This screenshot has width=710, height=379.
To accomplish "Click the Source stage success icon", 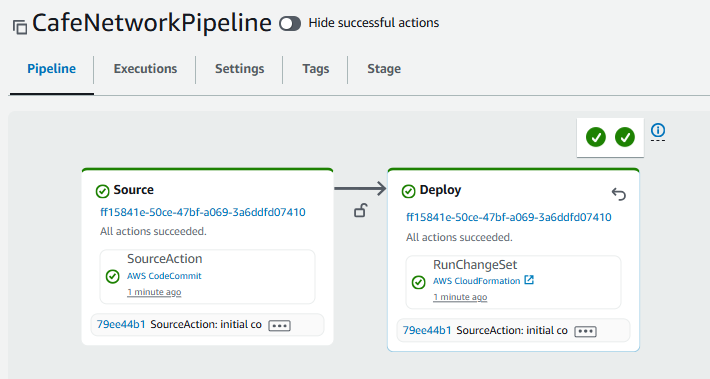I will [102, 191].
